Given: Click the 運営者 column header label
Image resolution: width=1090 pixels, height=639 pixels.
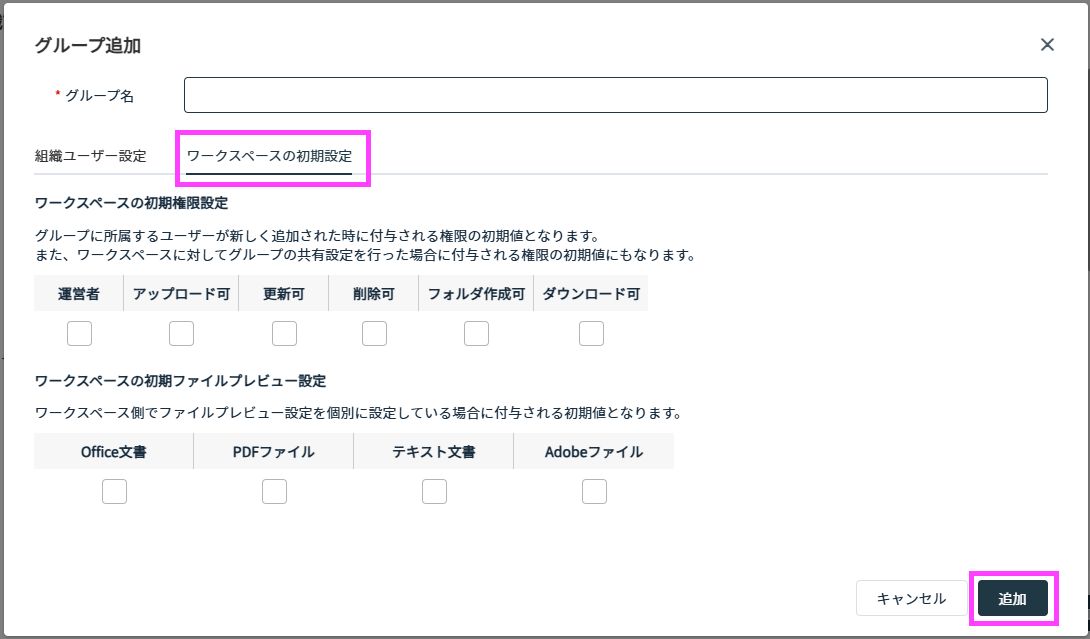Looking at the screenshot, I should tap(79, 294).
